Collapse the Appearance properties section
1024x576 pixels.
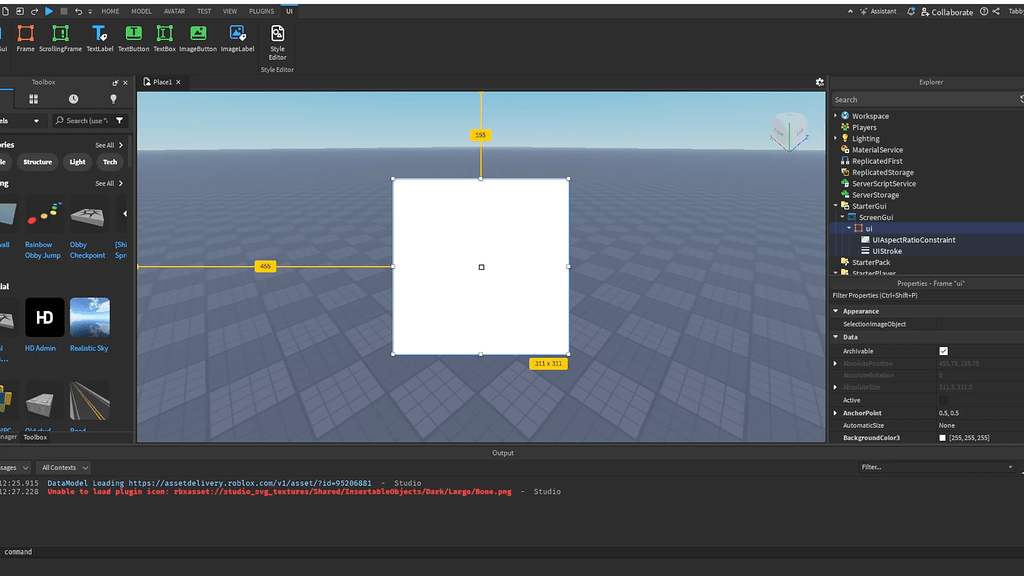(x=836, y=312)
